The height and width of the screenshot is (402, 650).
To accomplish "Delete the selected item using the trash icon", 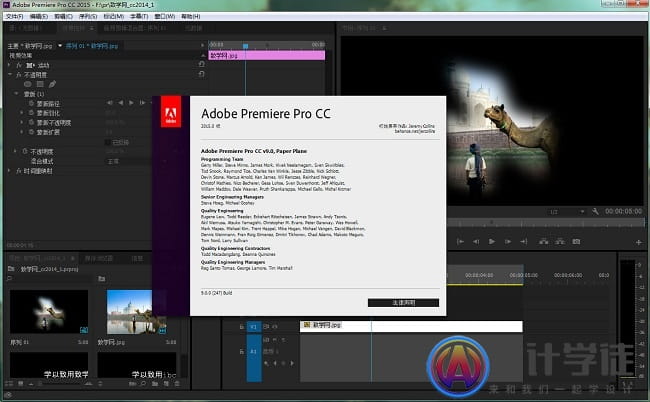I will click(177, 384).
